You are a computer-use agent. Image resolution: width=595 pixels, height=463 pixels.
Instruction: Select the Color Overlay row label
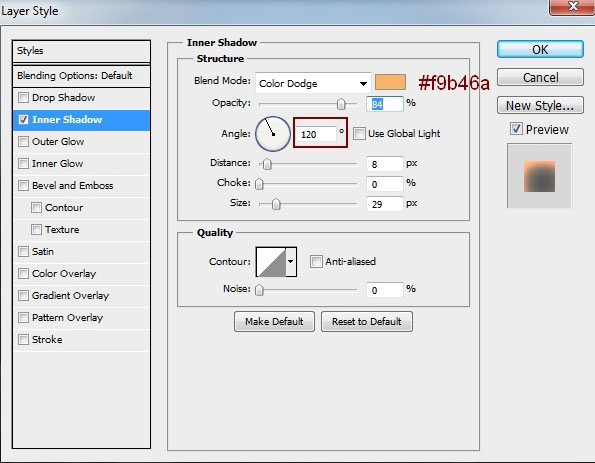coord(64,274)
